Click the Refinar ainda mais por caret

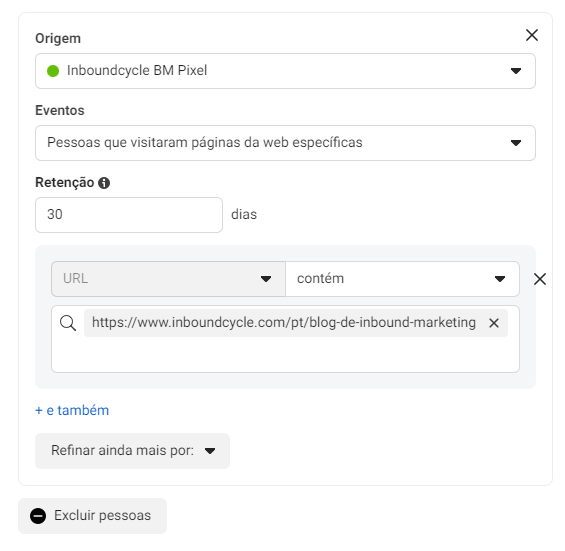click(210, 451)
